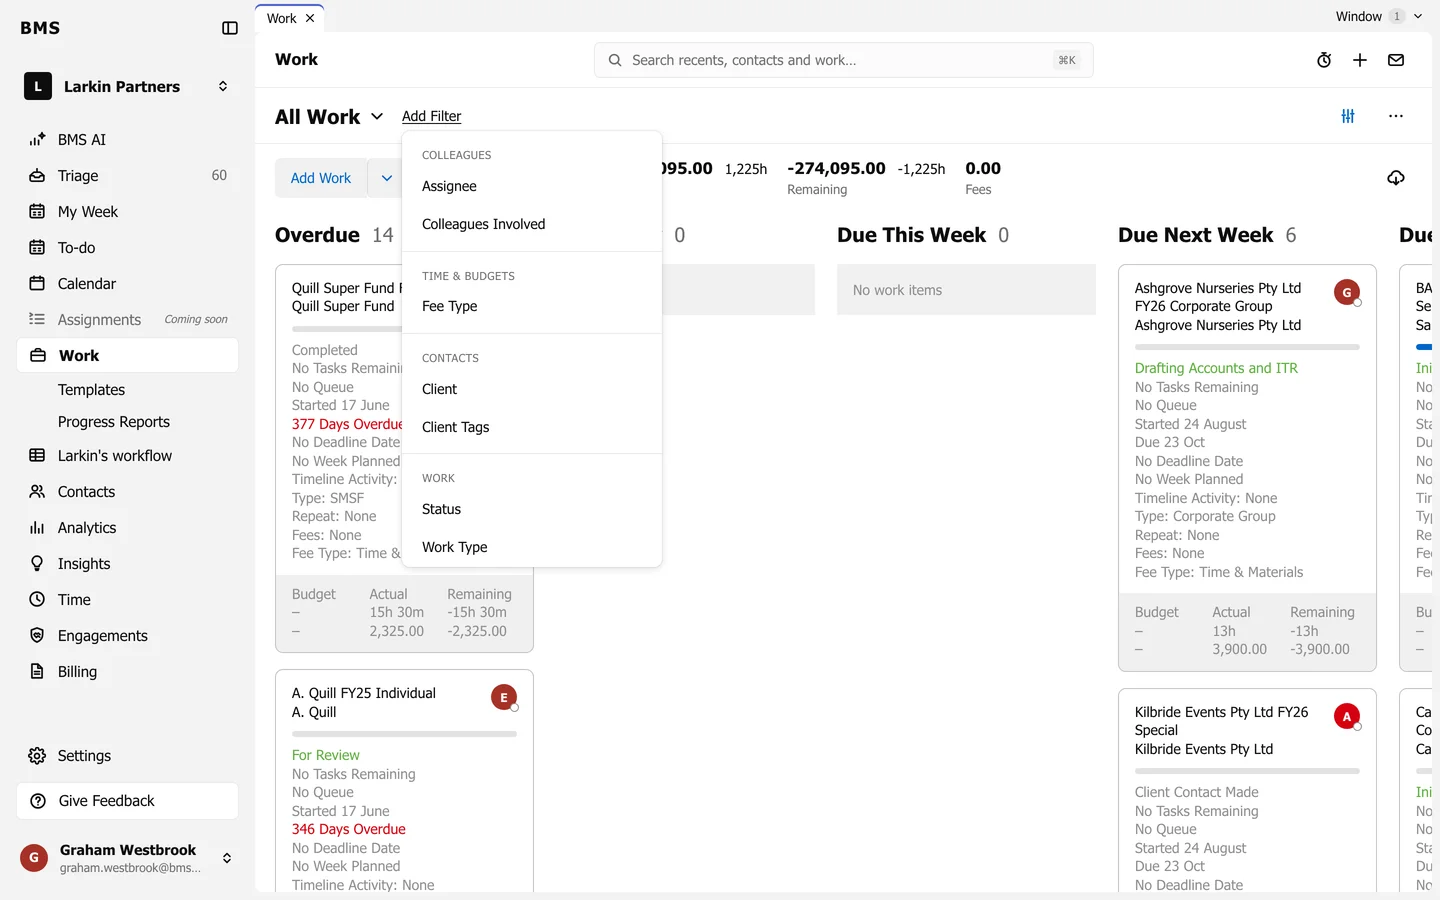This screenshot has height=900, width=1440.
Task: Choose the Fee Type filter
Action: [532, 307]
